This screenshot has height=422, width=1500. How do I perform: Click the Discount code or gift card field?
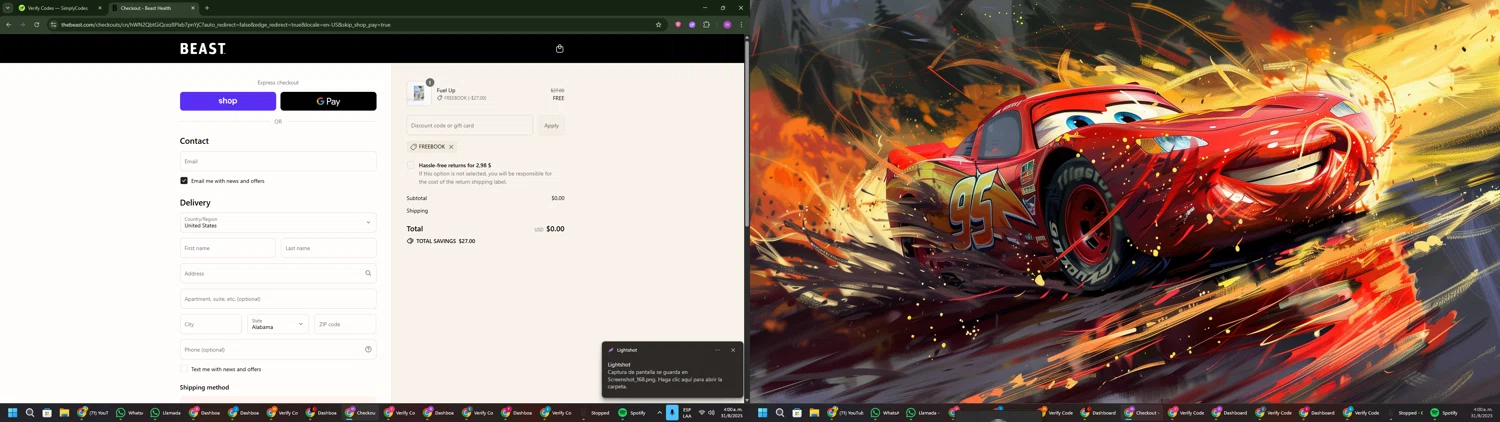click(469, 125)
